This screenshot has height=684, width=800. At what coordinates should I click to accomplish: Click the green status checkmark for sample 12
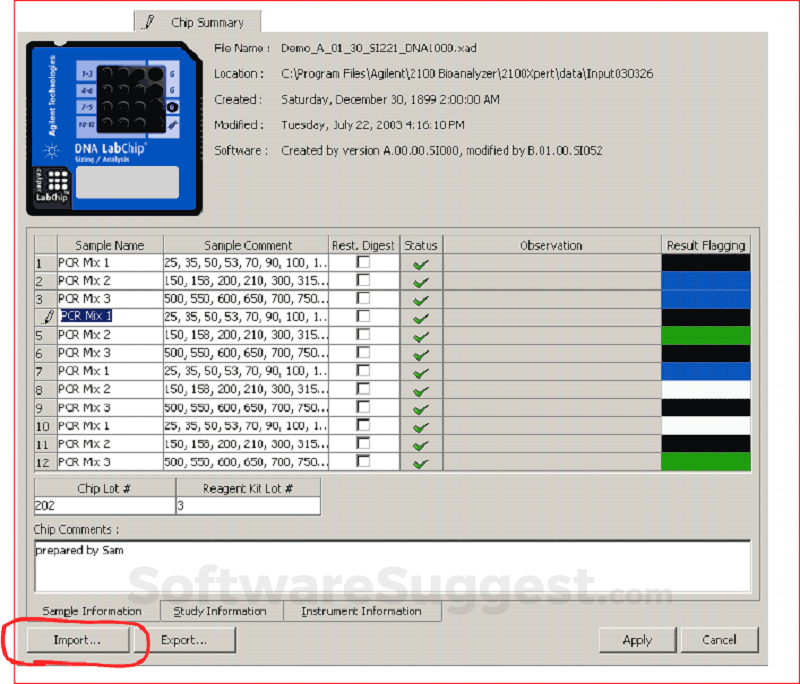421,462
